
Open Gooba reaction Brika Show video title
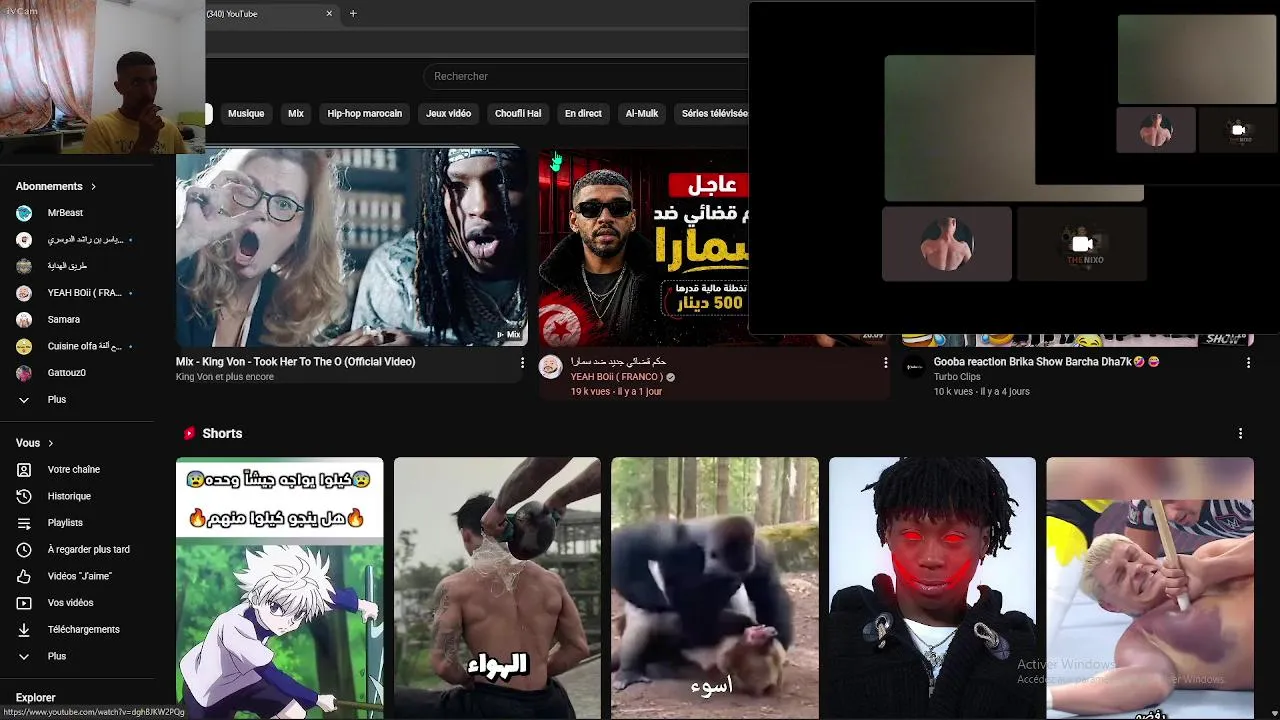point(1046,362)
